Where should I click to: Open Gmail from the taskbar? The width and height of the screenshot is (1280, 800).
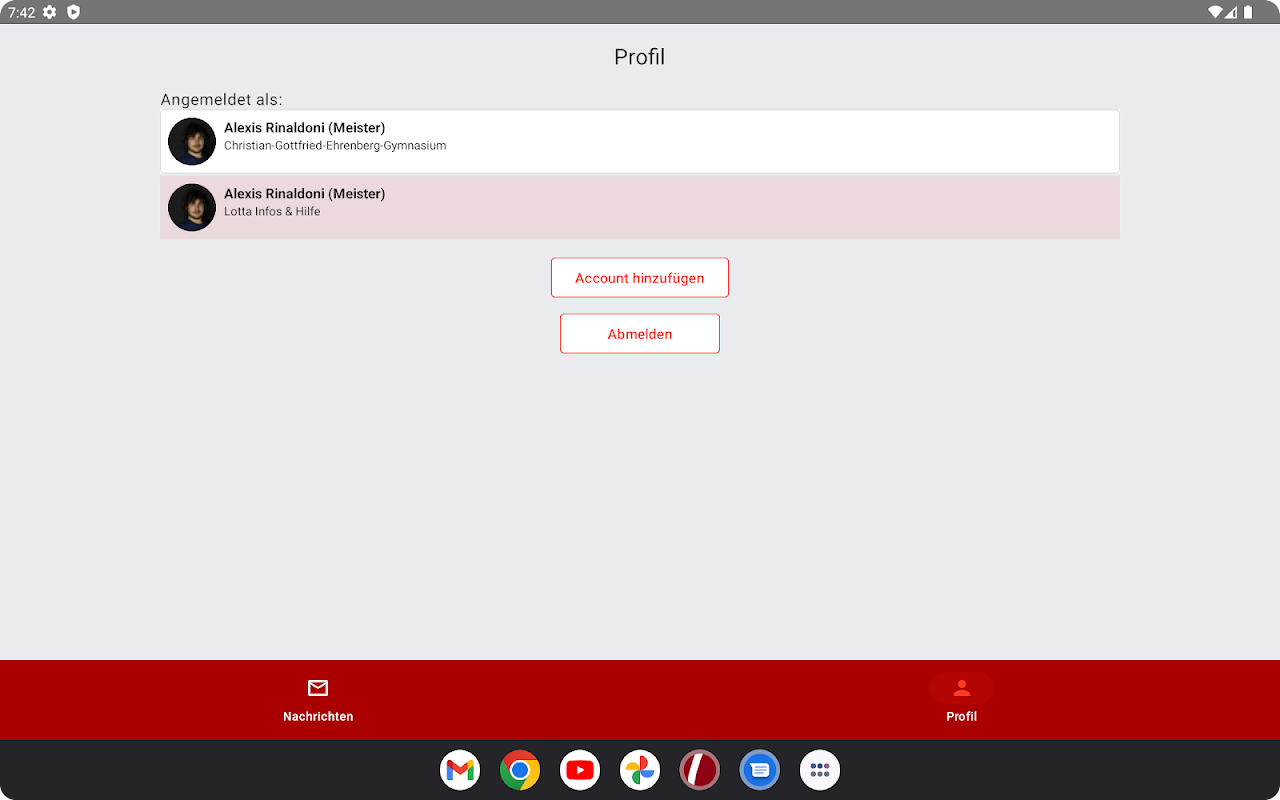coord(460,770)
